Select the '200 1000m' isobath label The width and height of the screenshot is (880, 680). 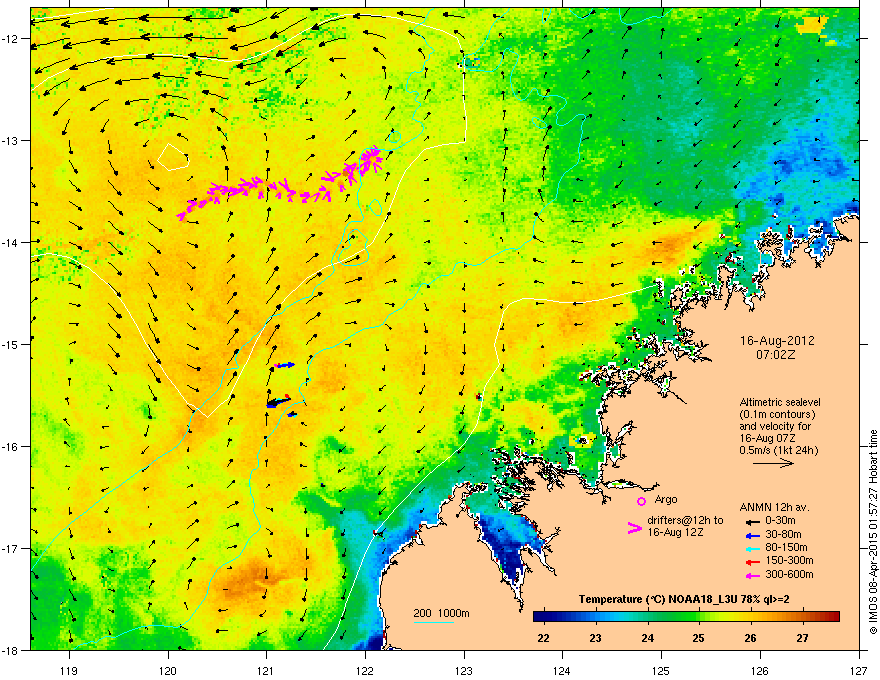(x=441, y=613)
